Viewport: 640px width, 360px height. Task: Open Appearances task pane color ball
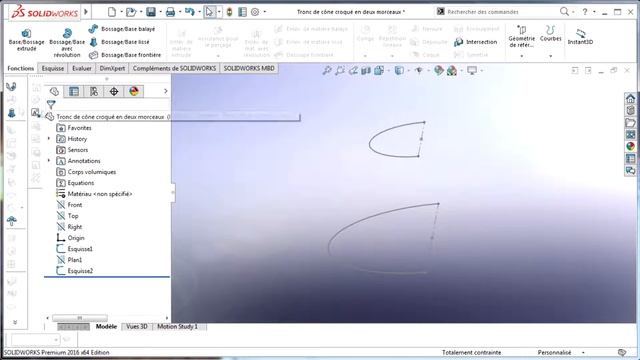tap(630, 146)
